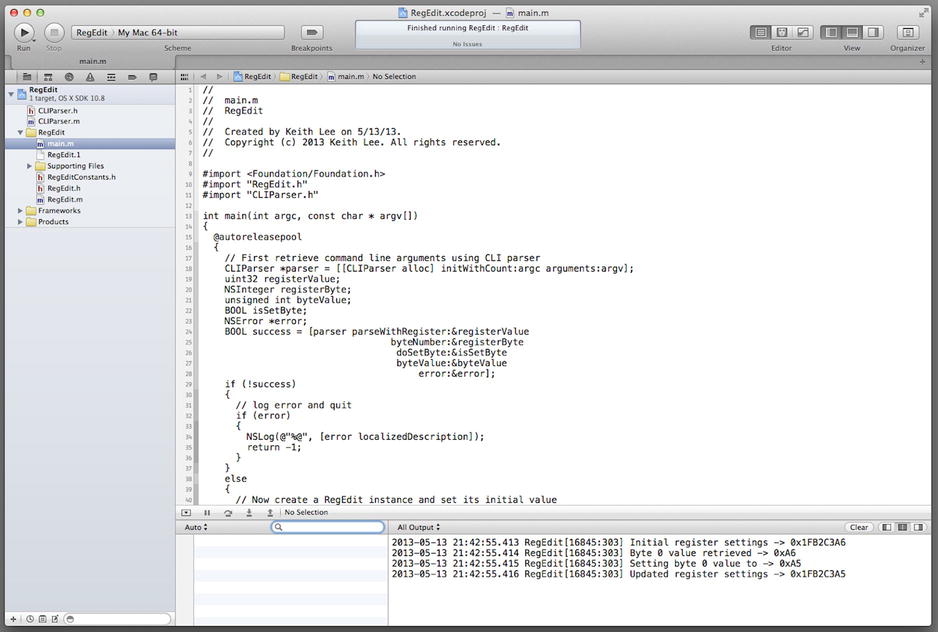Clear the console output

(858, 527)
